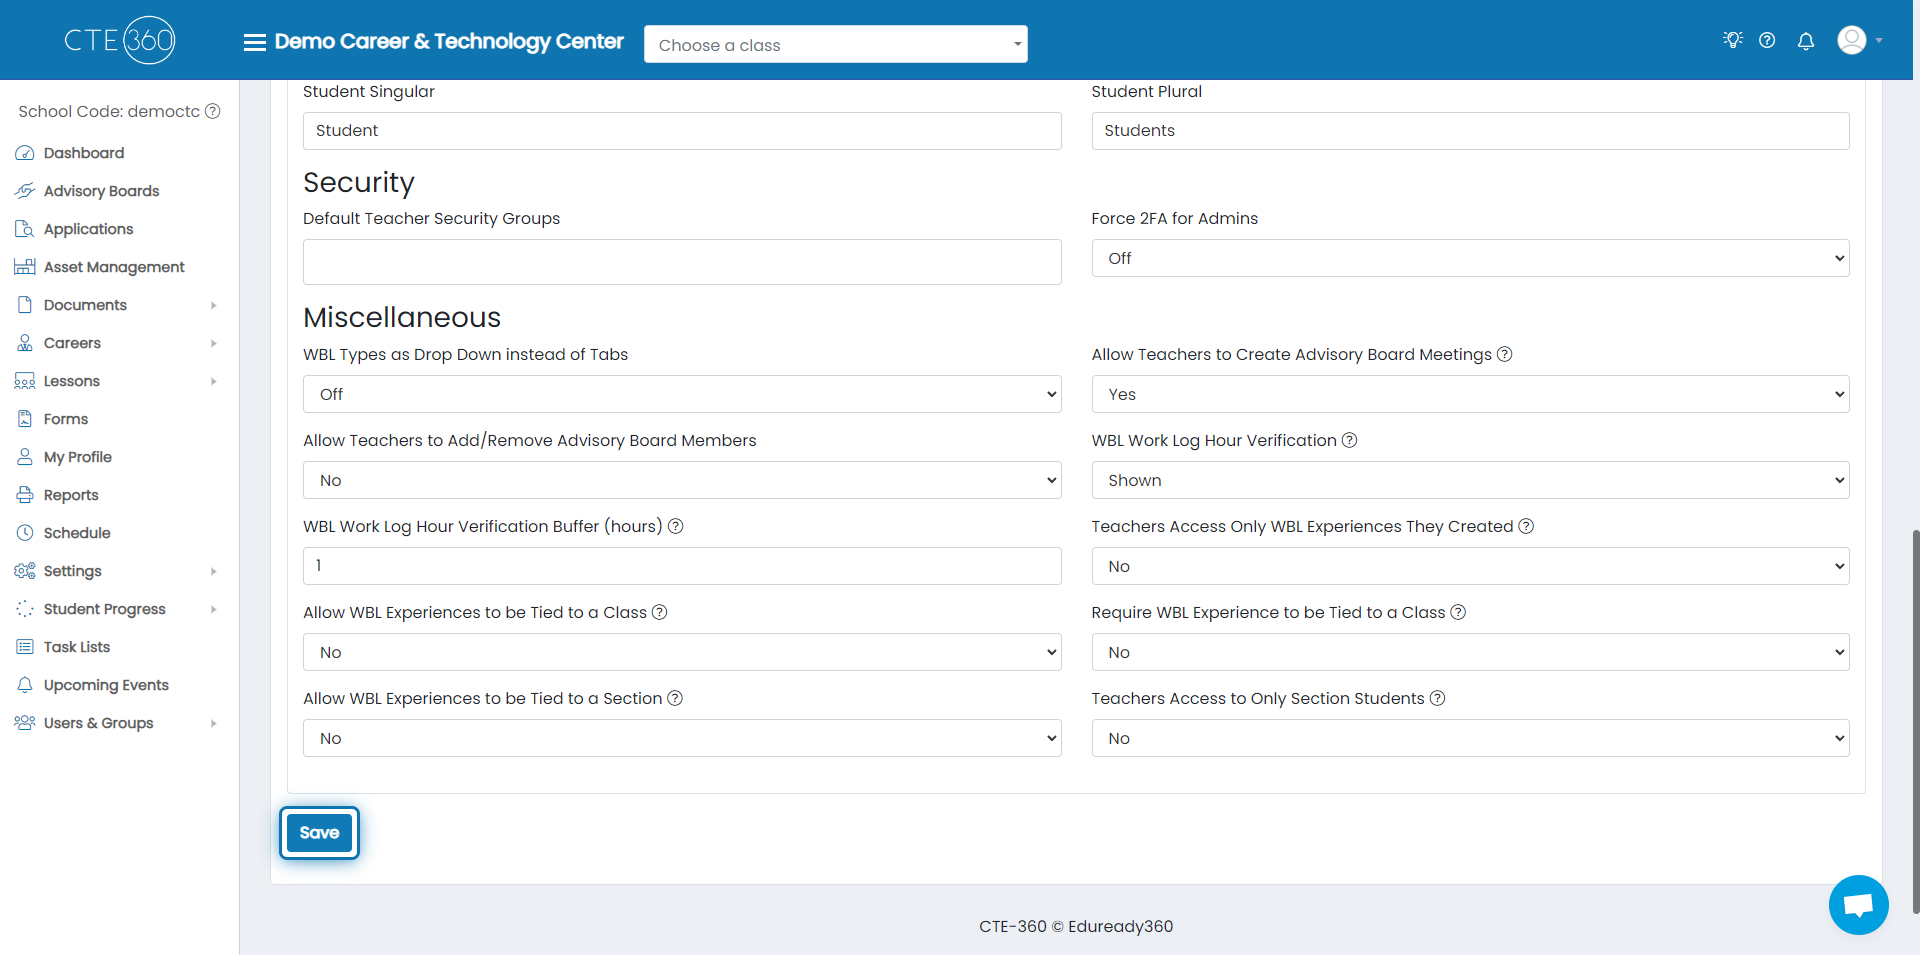The width and height of the screenshot is (1920, 955).
Task: Expand the Lessons submenu arrow
Action: pyautogui.click(x=213, y=381)
